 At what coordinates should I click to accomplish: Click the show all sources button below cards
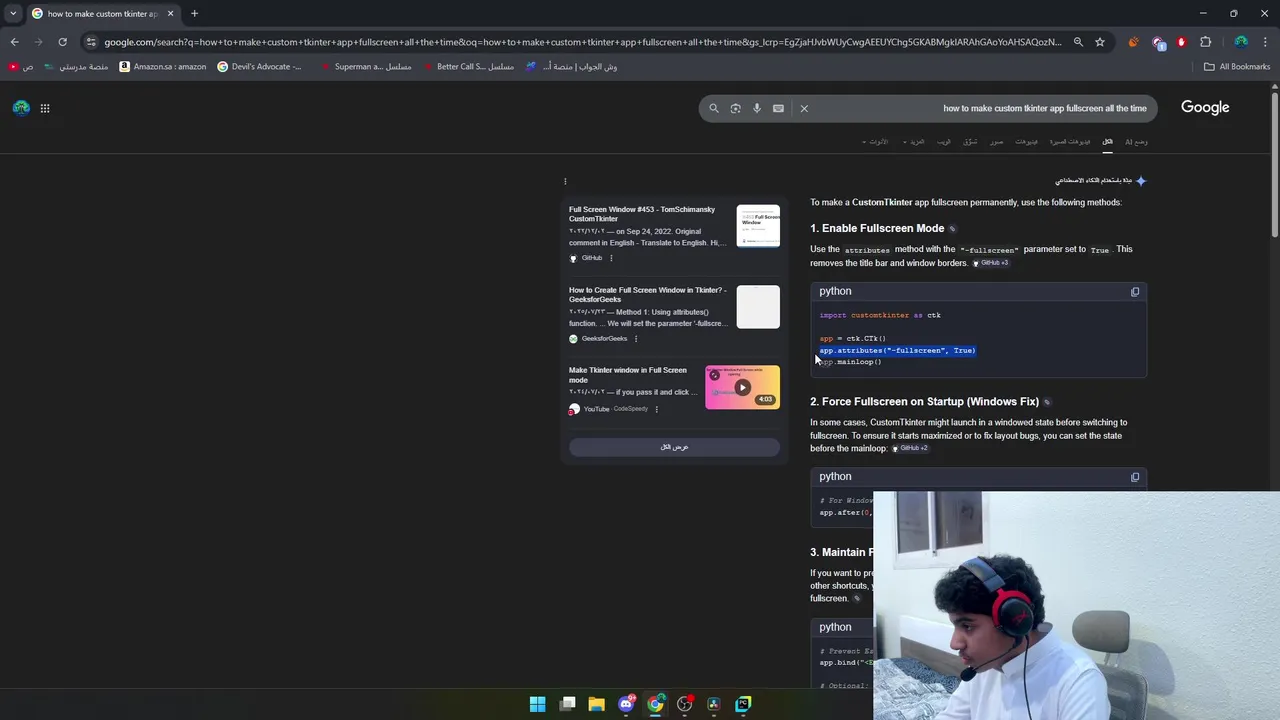point(674,447)
